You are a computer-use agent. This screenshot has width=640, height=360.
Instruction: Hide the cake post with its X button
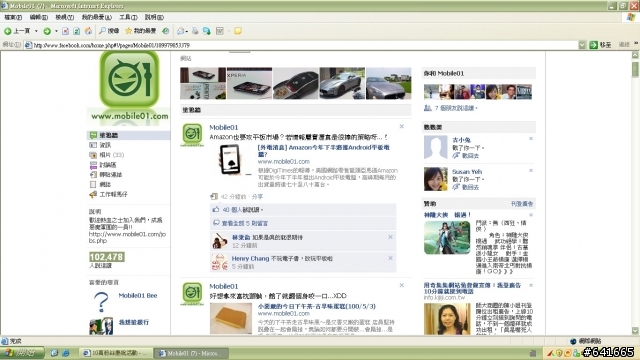coord(402,285)
